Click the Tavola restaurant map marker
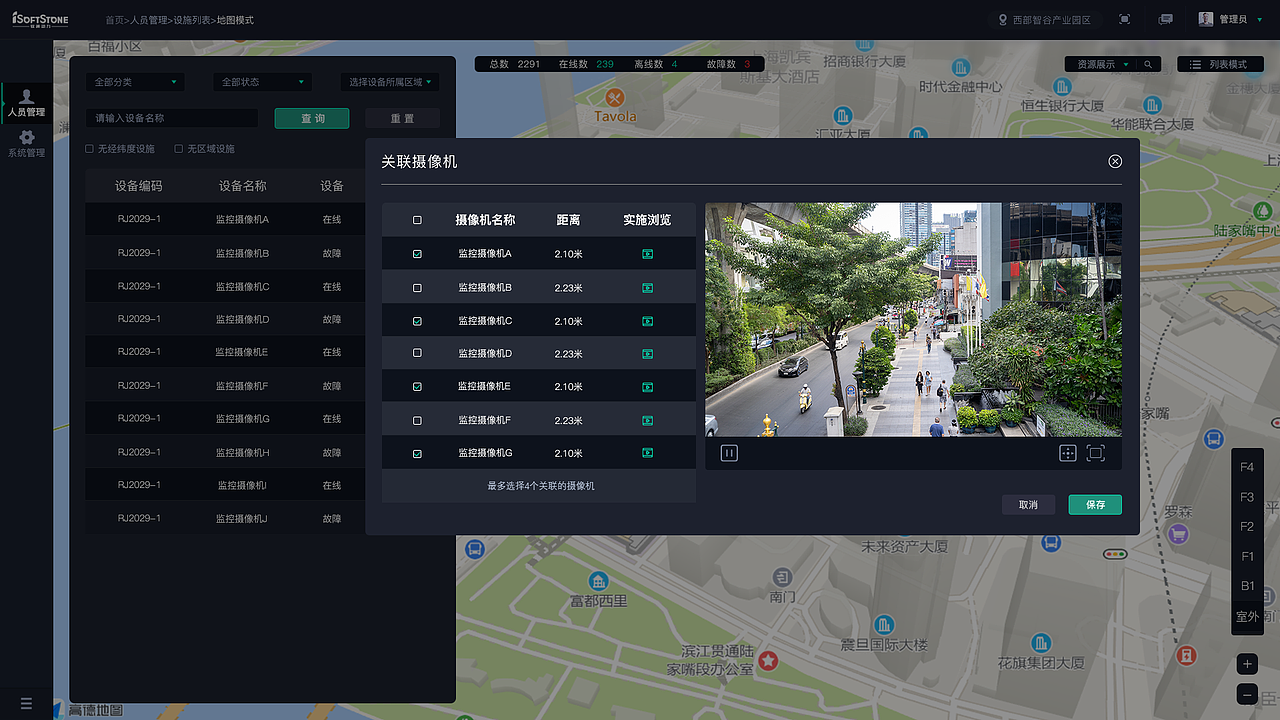Screen dimensions: 1280x720 click(x=615, y=98)
